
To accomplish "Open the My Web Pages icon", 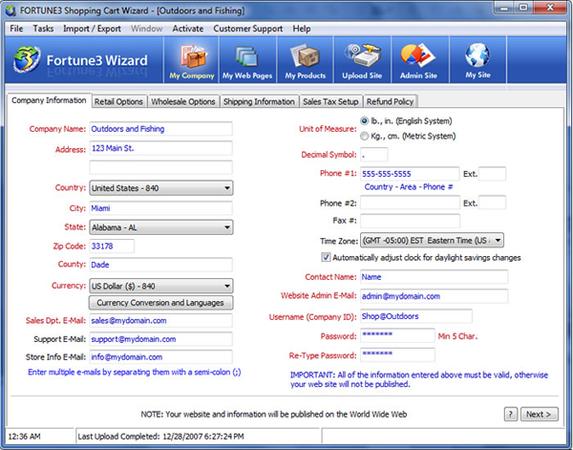I will pos(246,57).
